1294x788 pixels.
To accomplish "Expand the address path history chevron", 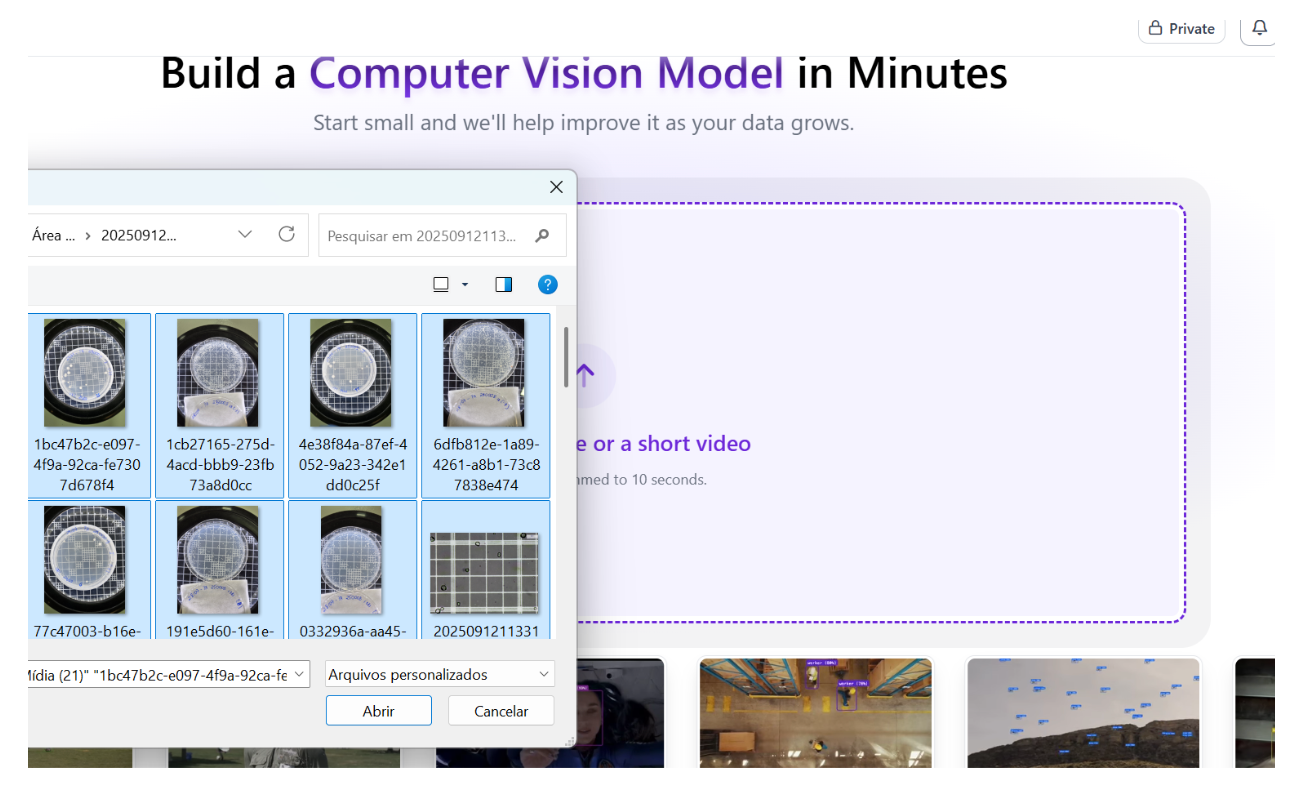I will [x=245, y=234].
